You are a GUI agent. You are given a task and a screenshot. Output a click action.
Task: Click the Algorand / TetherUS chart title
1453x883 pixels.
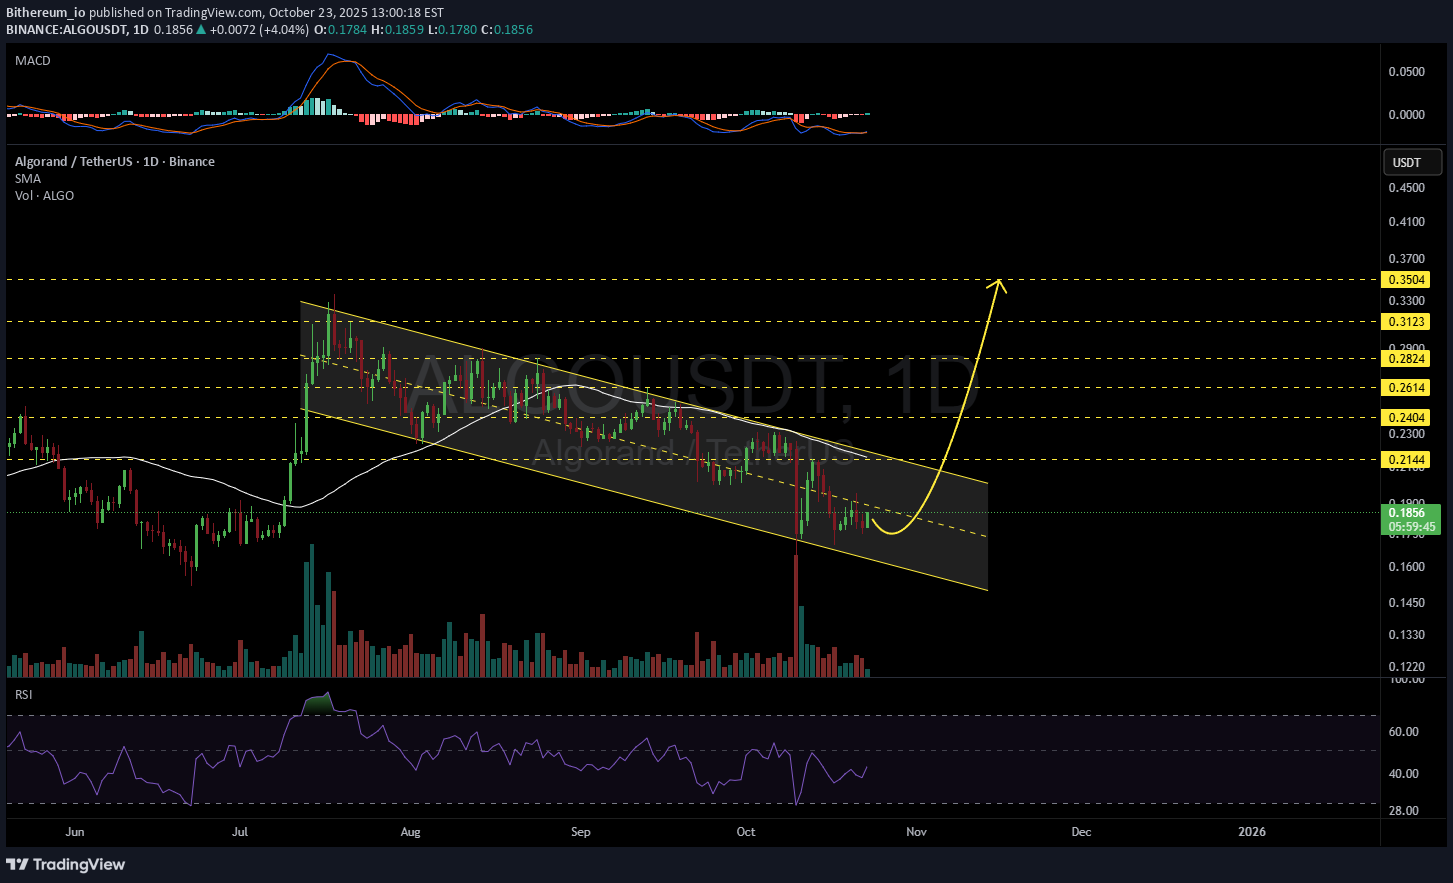(114, 162)
